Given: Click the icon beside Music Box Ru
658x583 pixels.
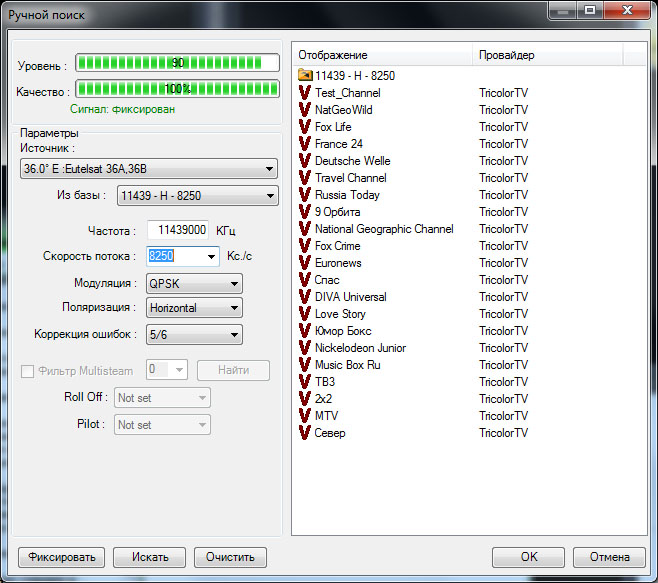Looking at the screenshot, I should (305, 365).
